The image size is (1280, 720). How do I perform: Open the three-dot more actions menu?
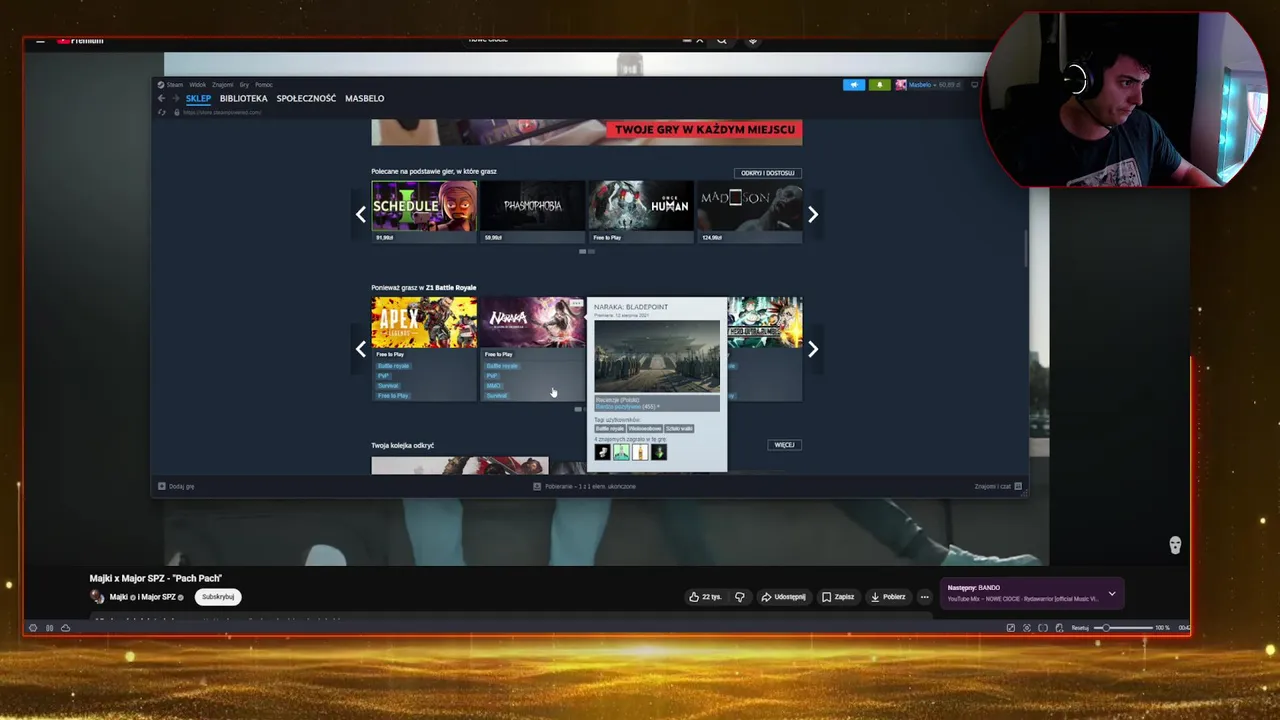coord(924,597)
